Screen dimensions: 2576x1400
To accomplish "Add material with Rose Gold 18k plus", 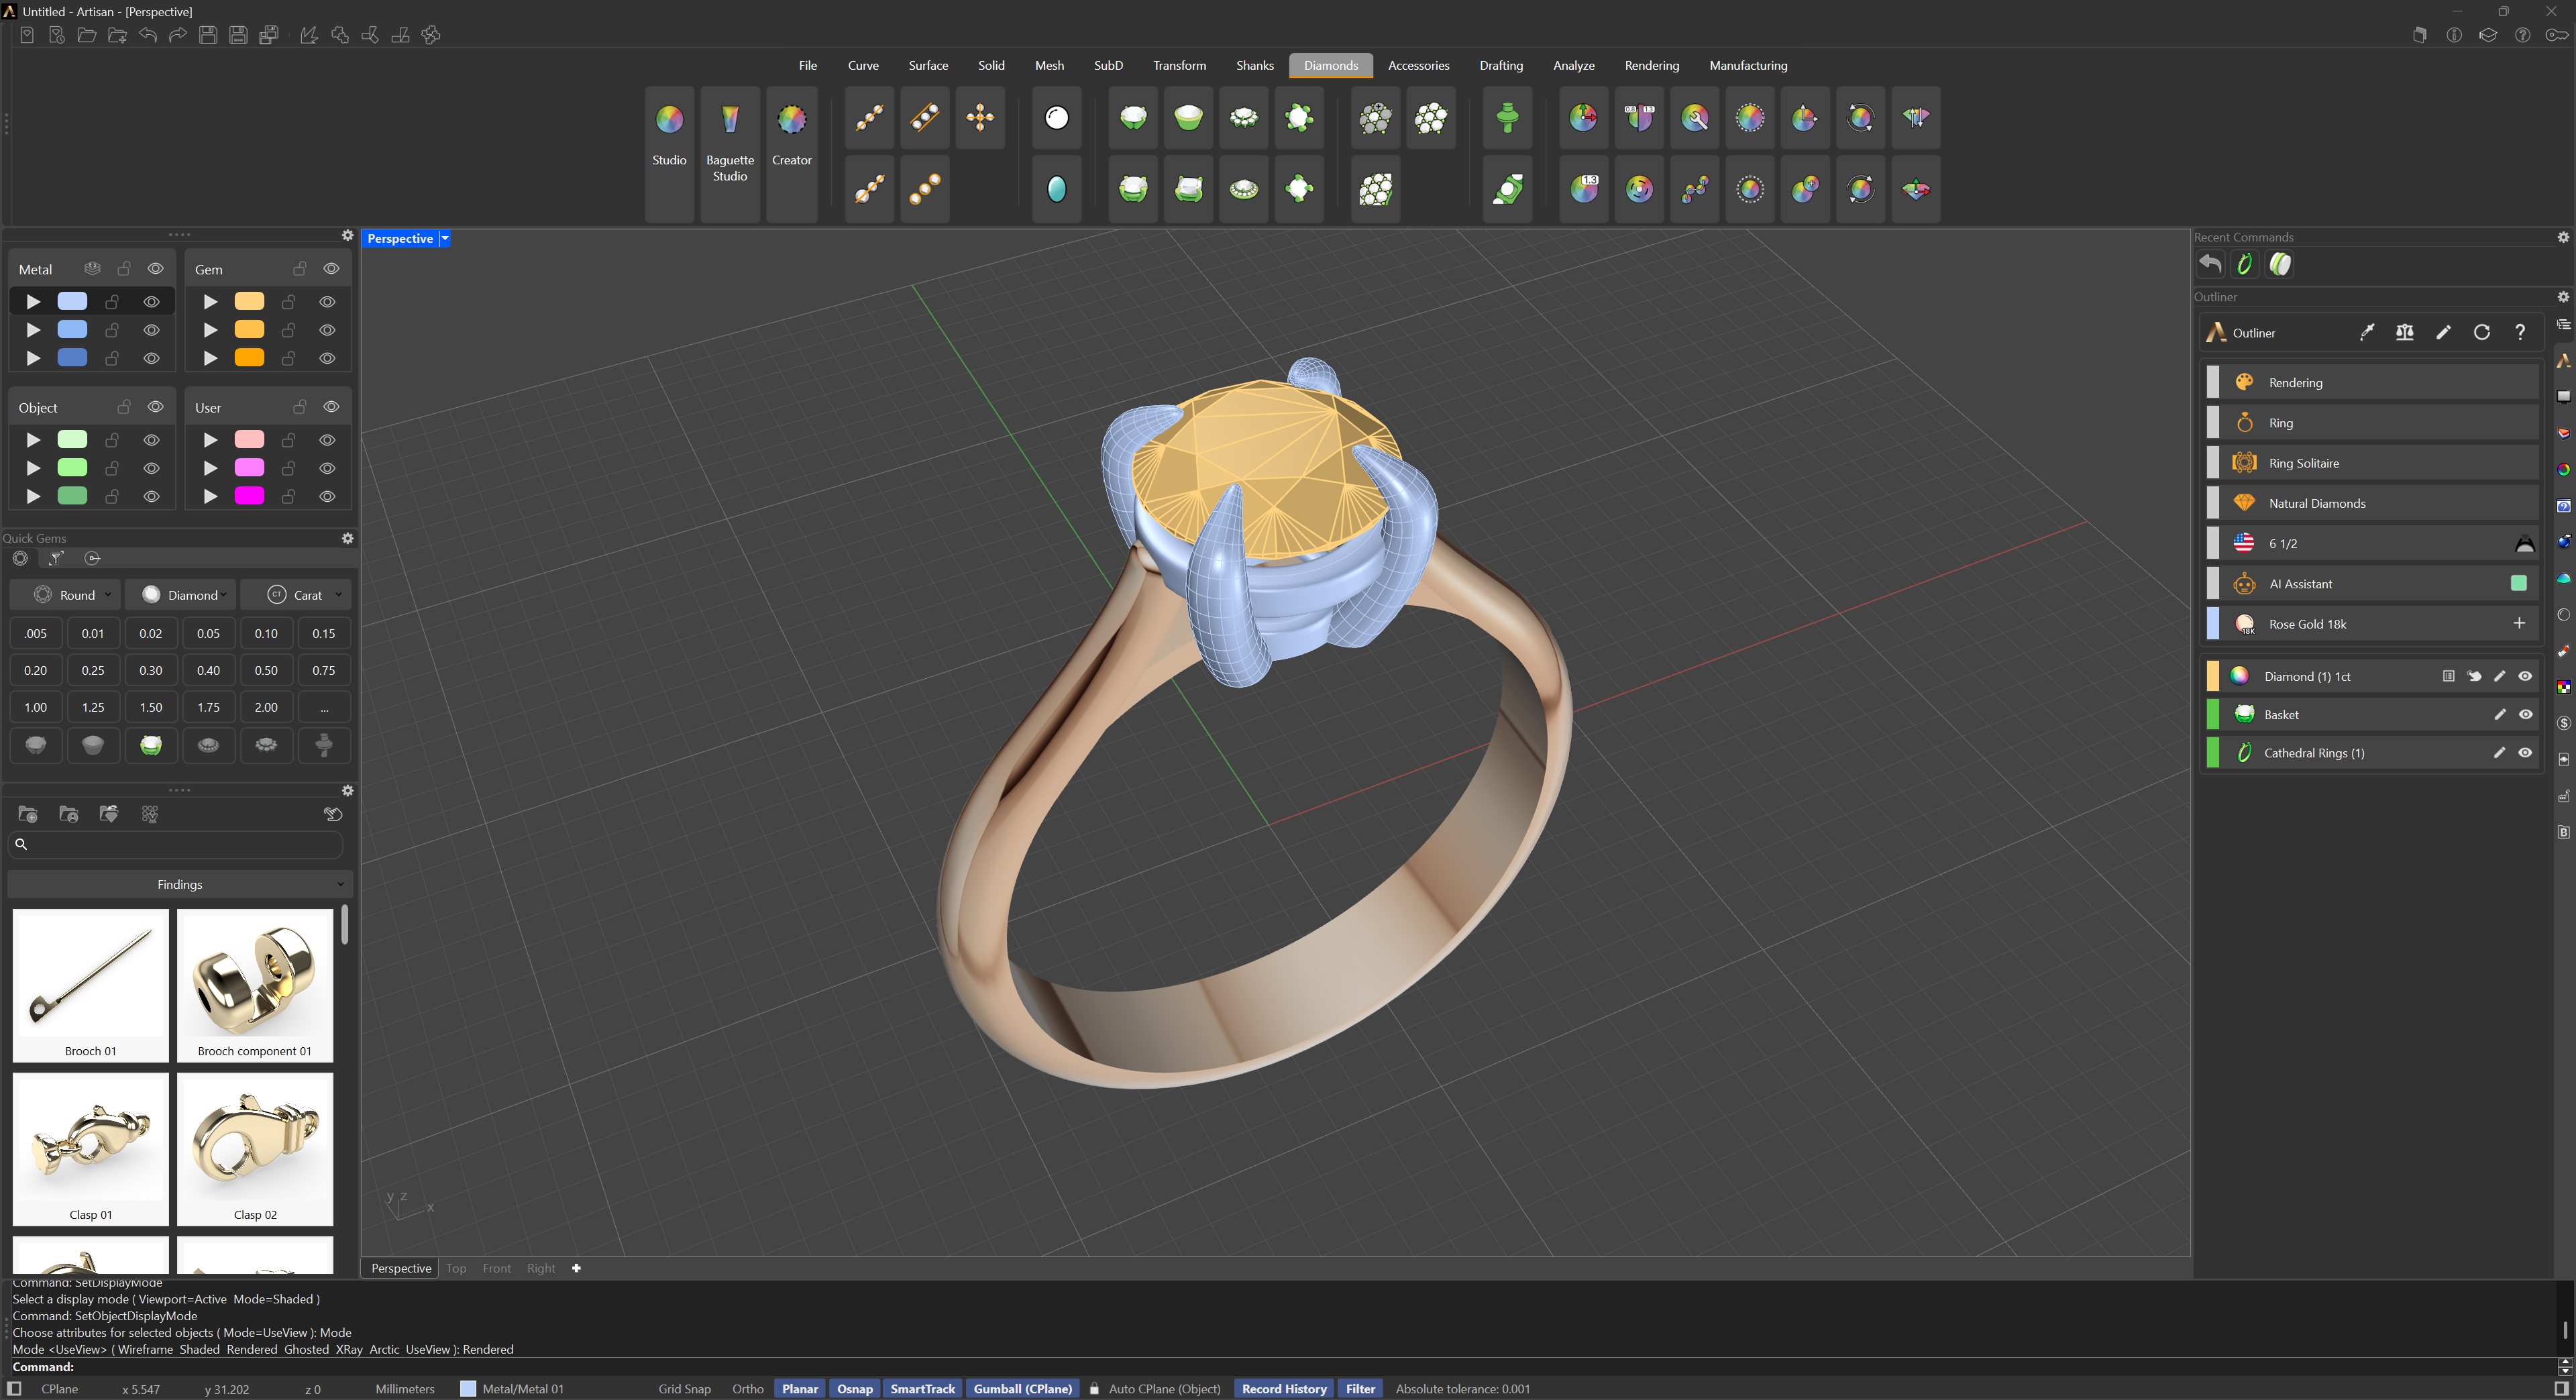I will 2519,624.
